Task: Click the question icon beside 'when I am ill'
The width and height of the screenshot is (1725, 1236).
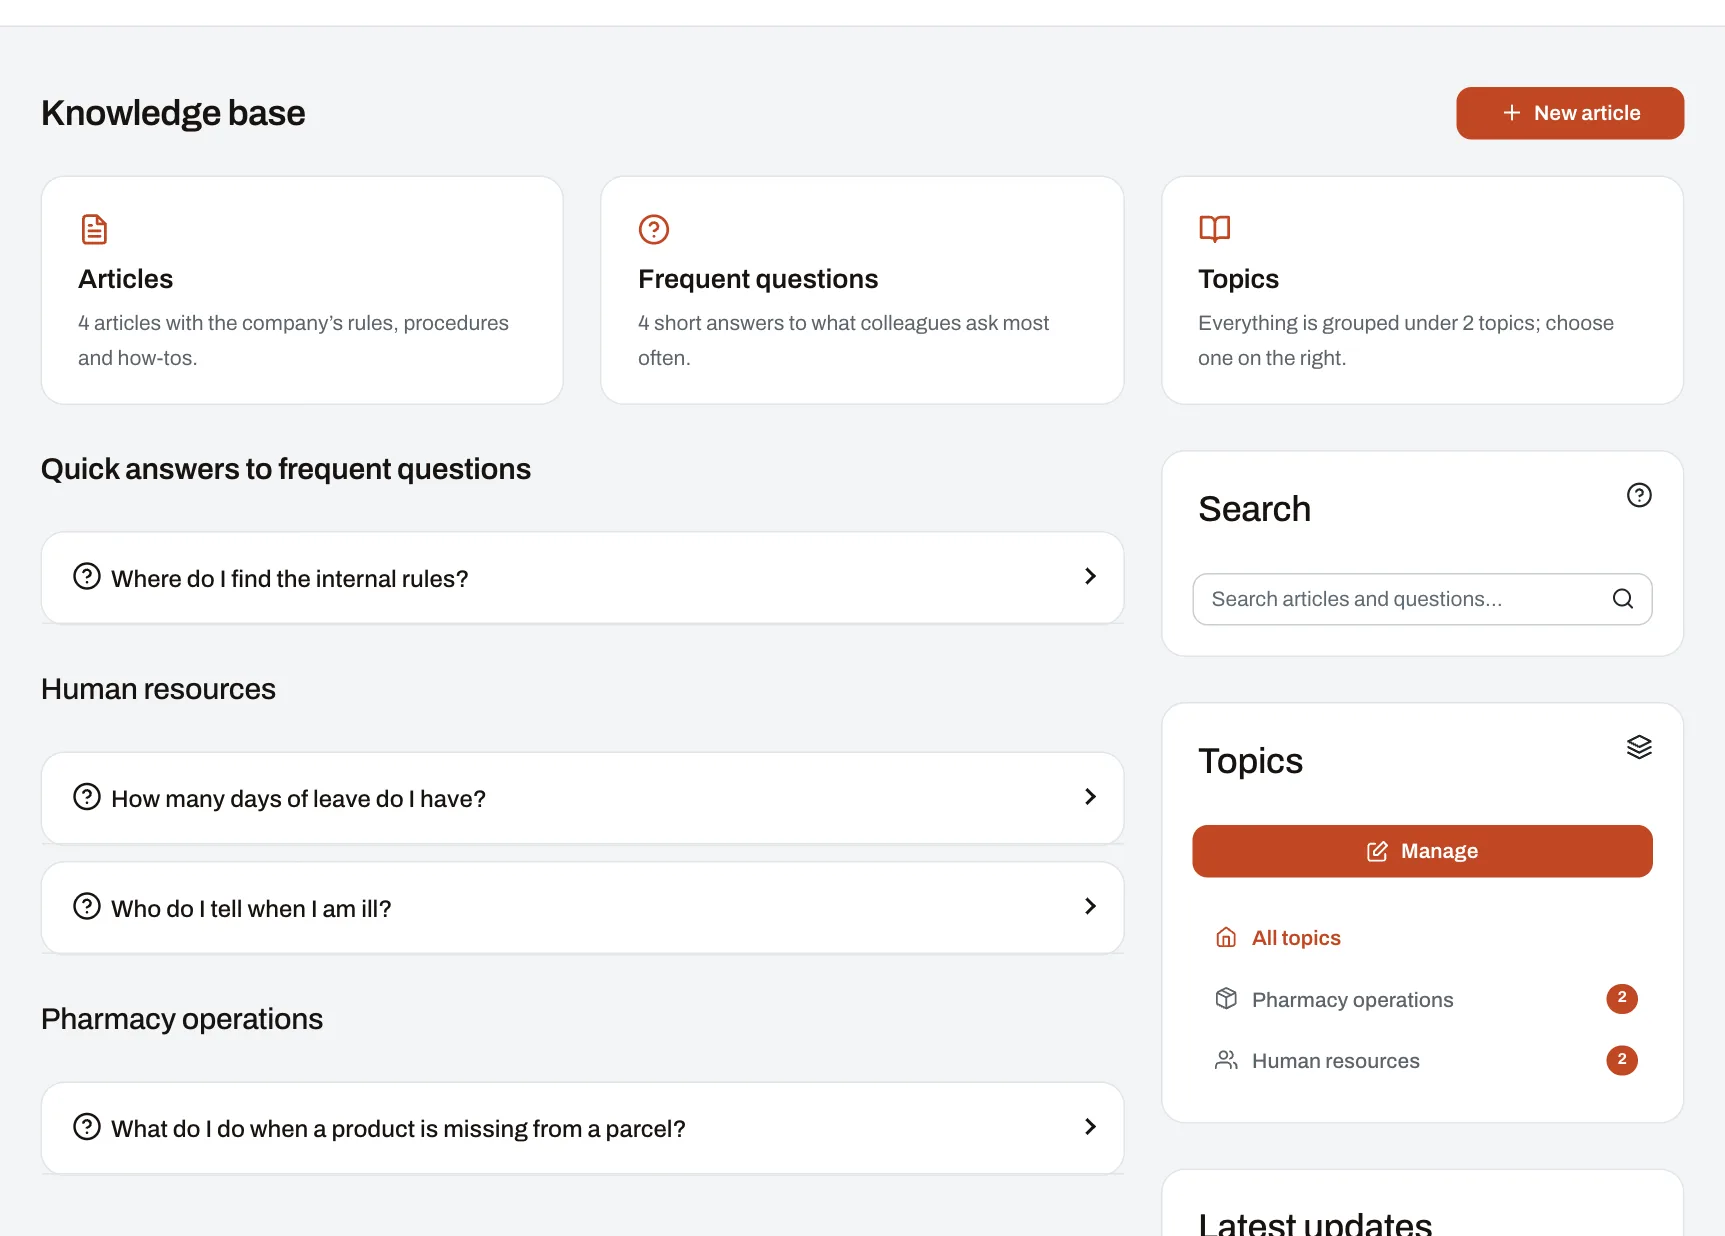Action: (x=87, y=907)
